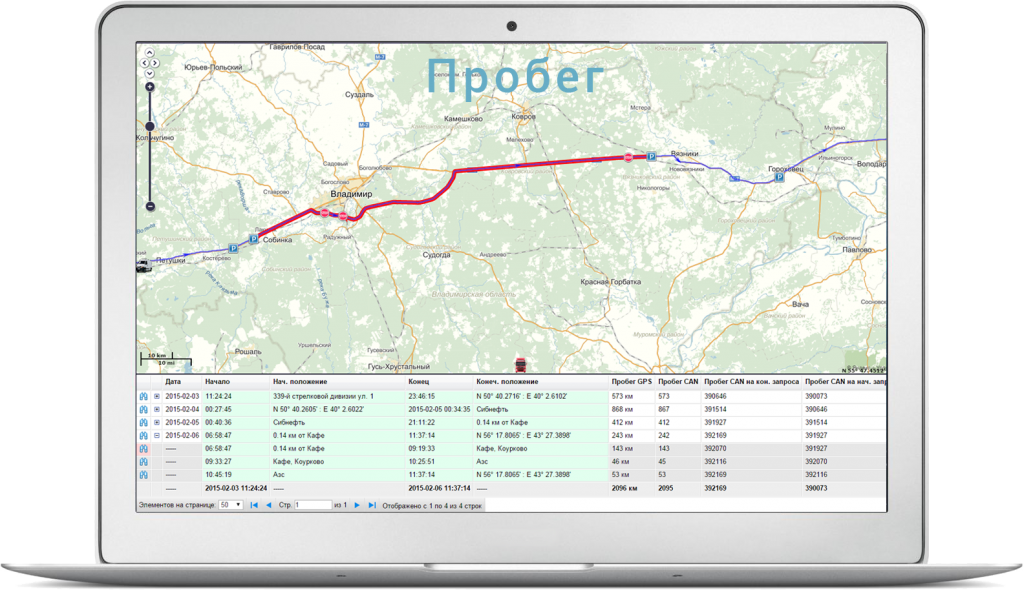Click the parking marker near Собинка
Screen dimensions: 1024x590
[x=253, y=238]
